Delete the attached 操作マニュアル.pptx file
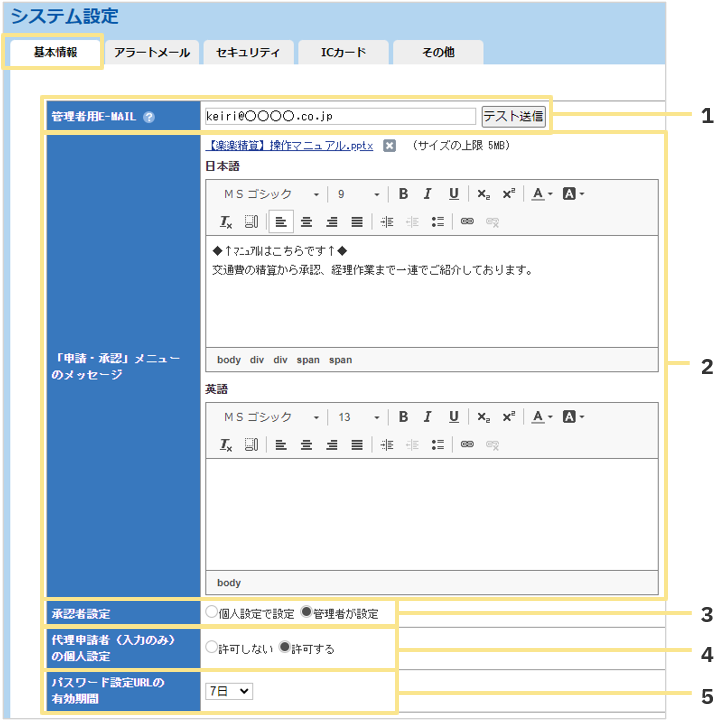The width and height of the screenshot is (724, 722). (390, 146)
